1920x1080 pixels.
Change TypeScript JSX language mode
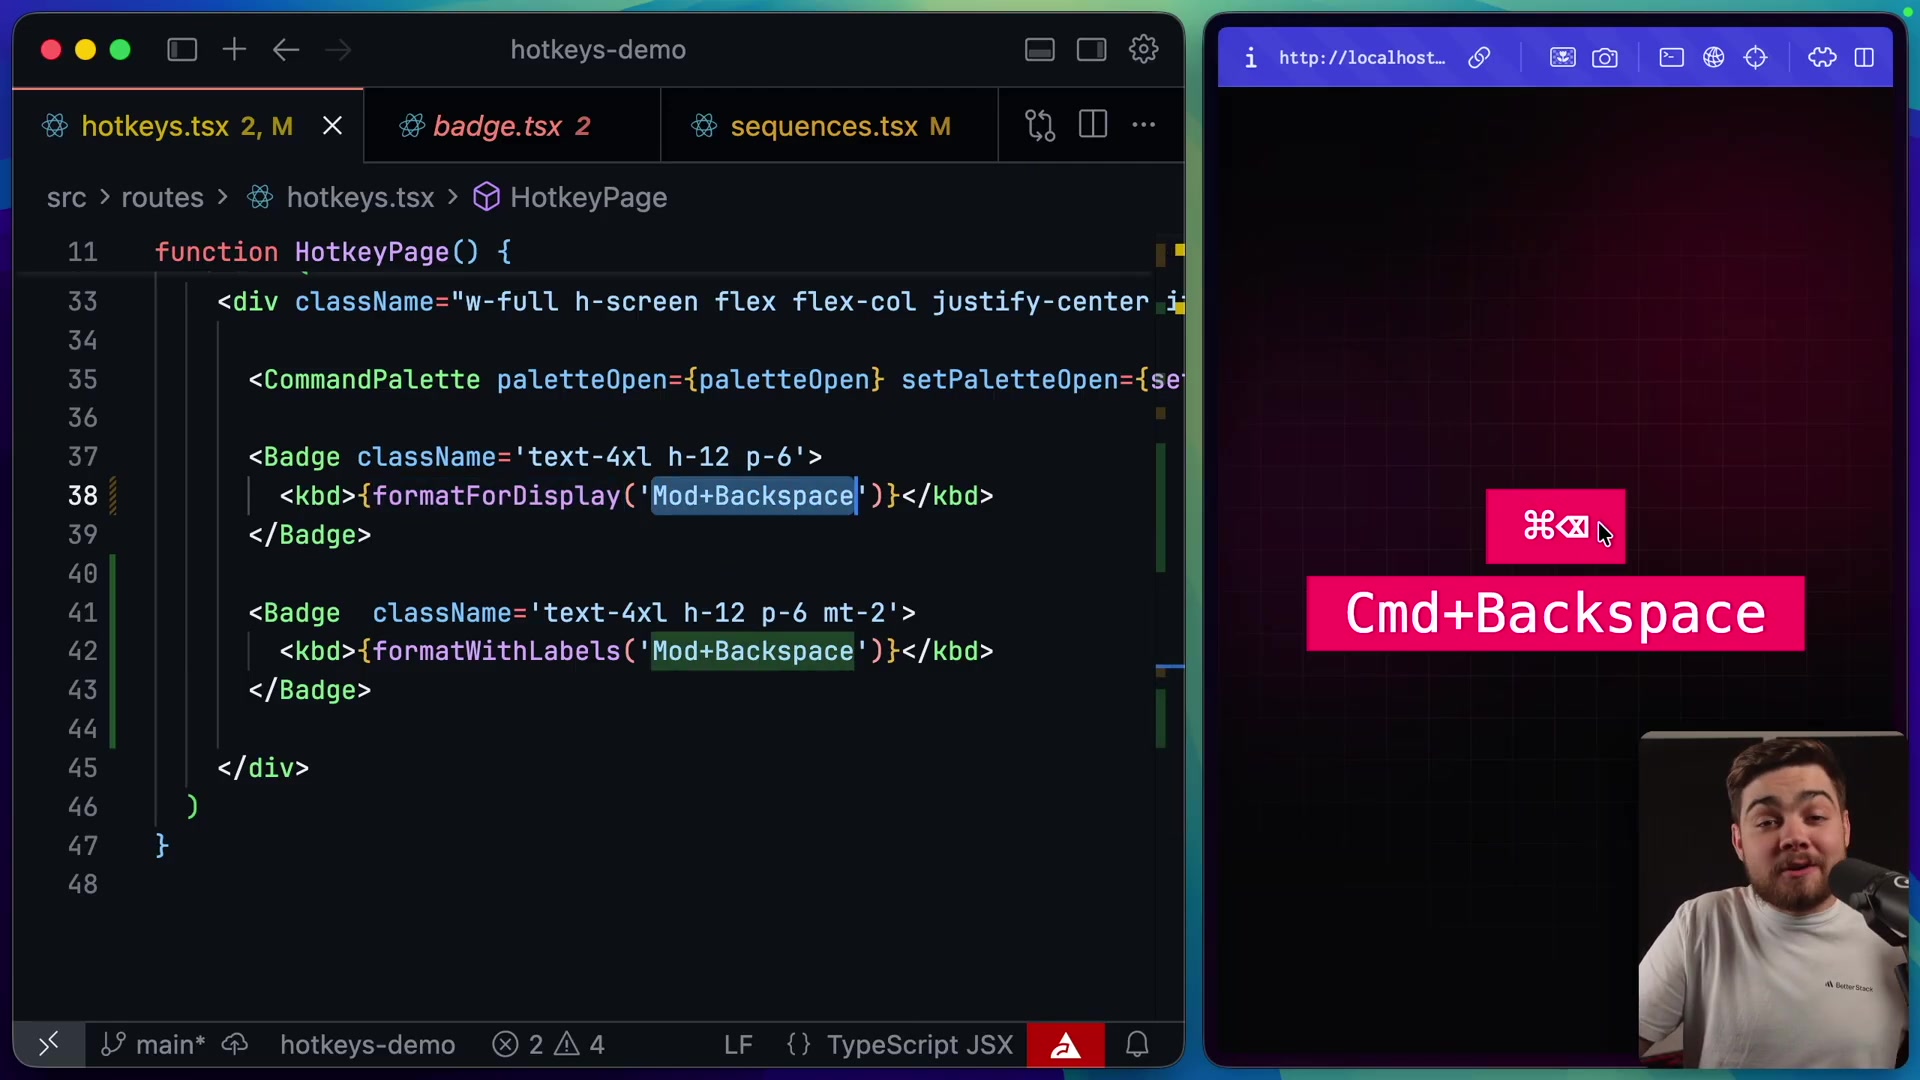[x=920, y=1045]
